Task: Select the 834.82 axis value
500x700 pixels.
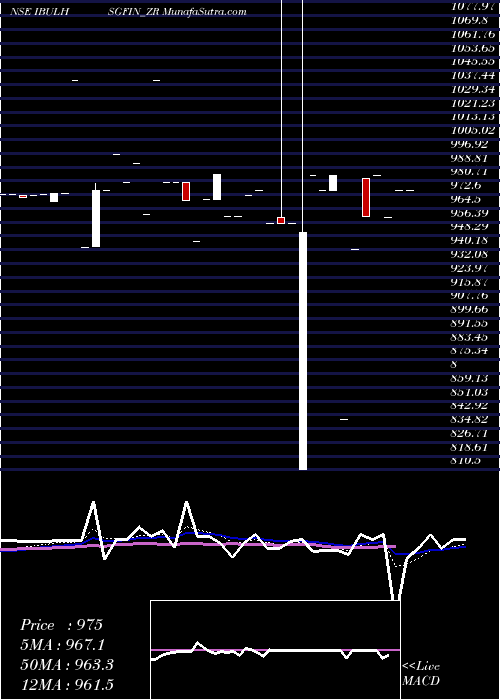Action: 470,420
